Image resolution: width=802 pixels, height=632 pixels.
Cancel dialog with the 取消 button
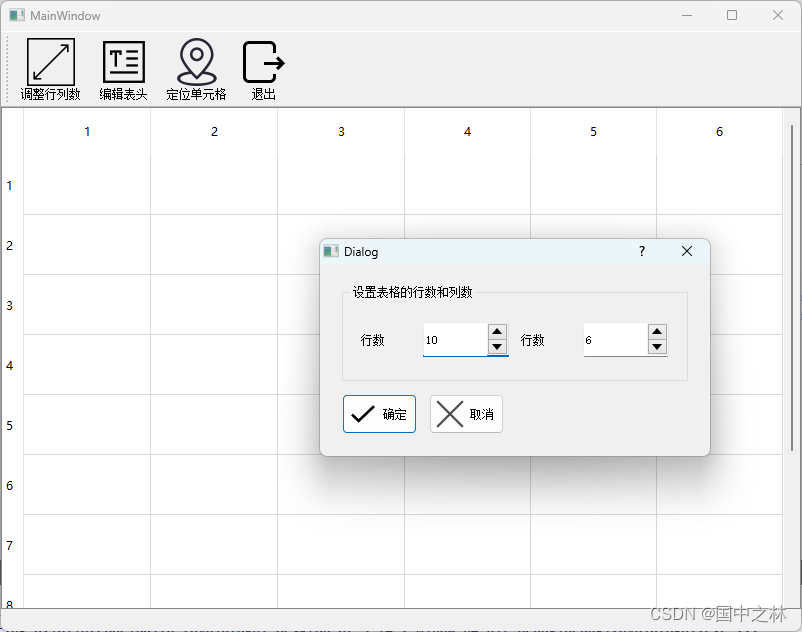tap(466, 414)
